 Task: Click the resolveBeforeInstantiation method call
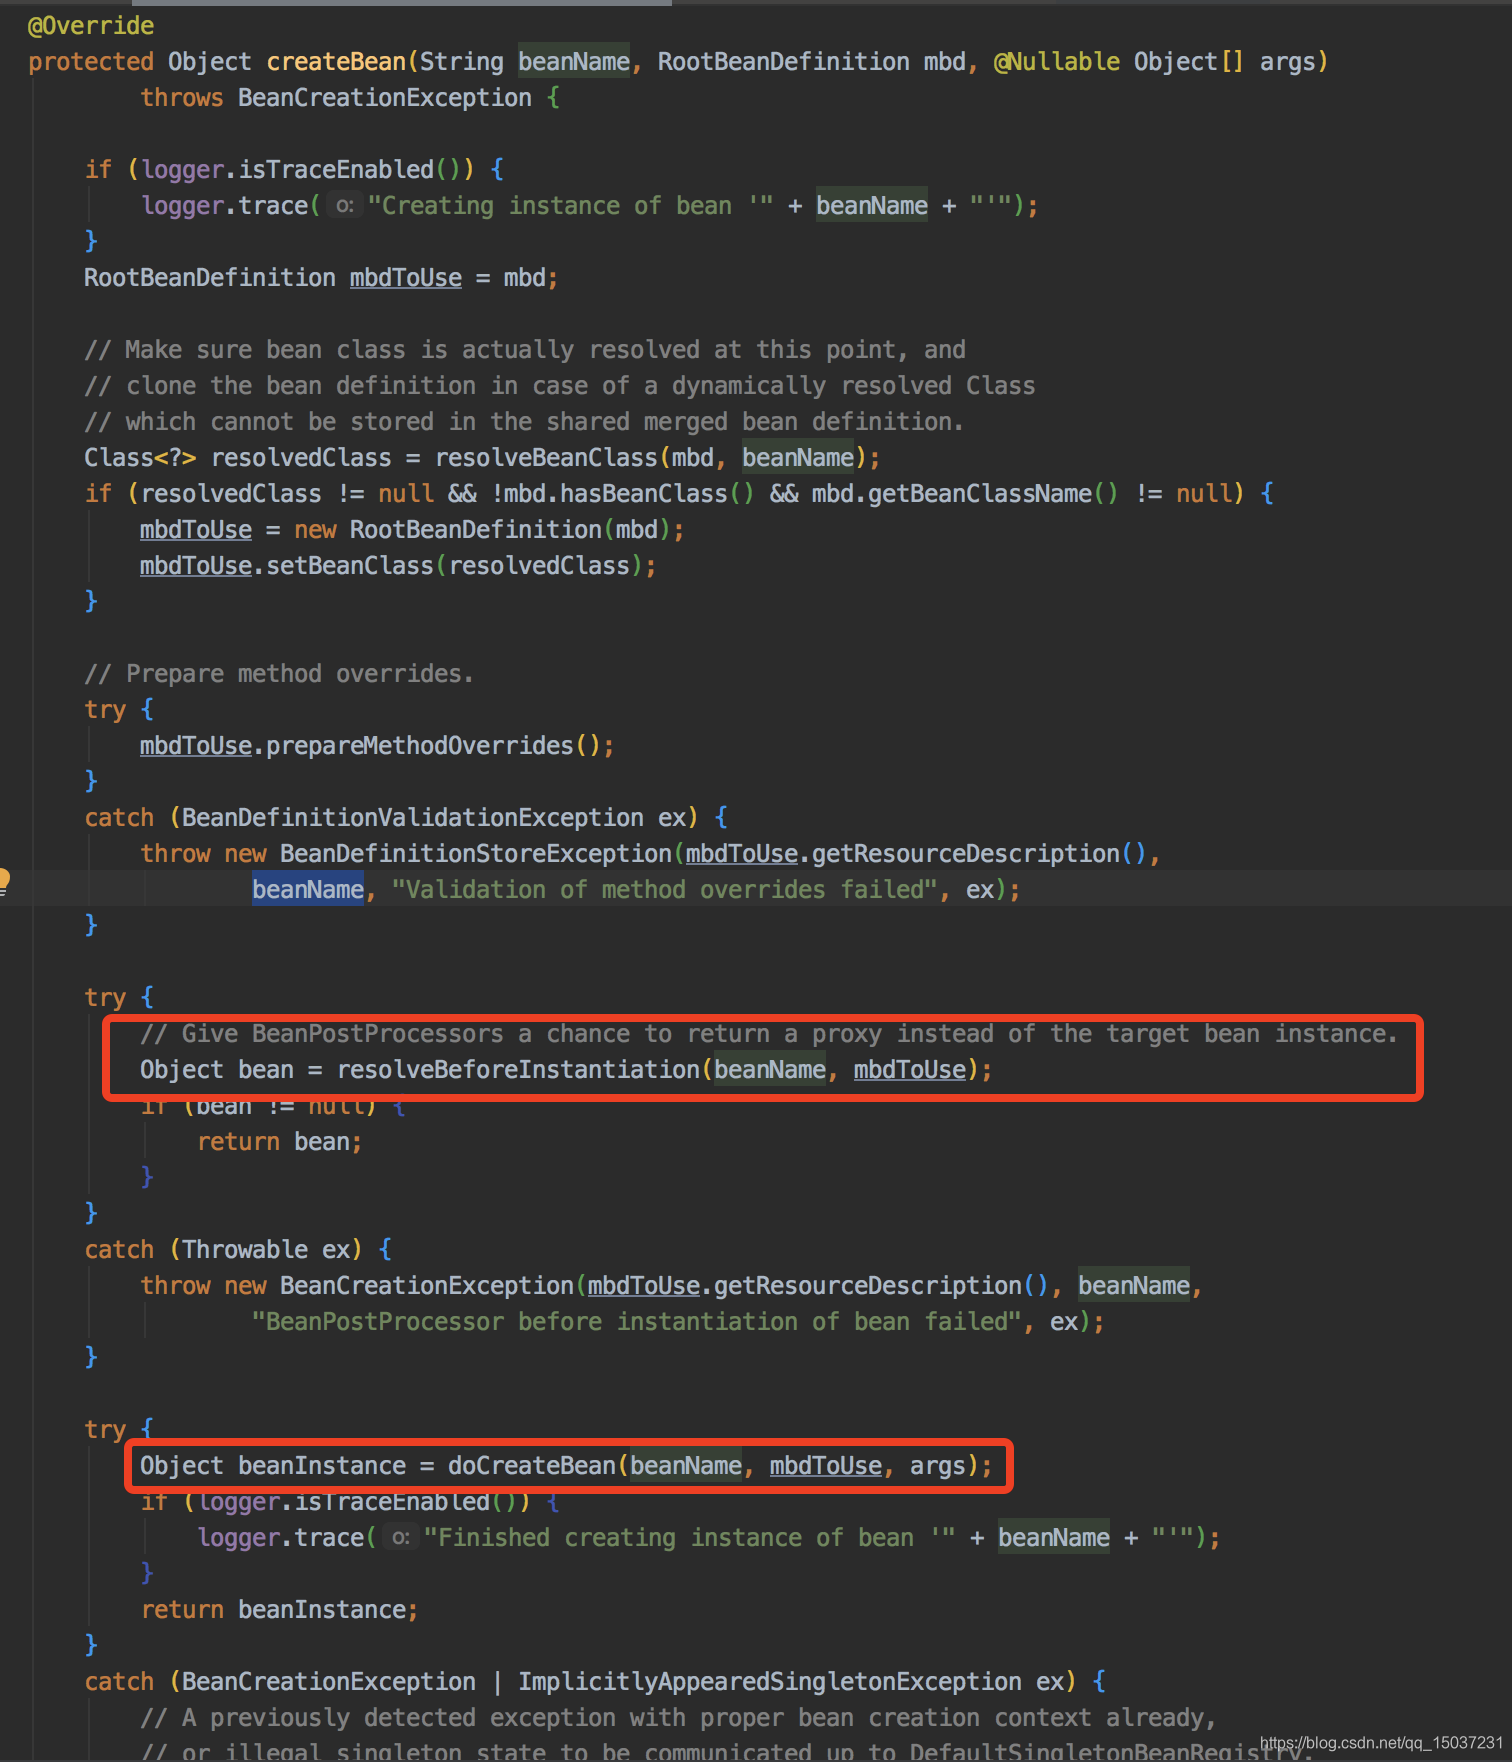pos(518,1070)
